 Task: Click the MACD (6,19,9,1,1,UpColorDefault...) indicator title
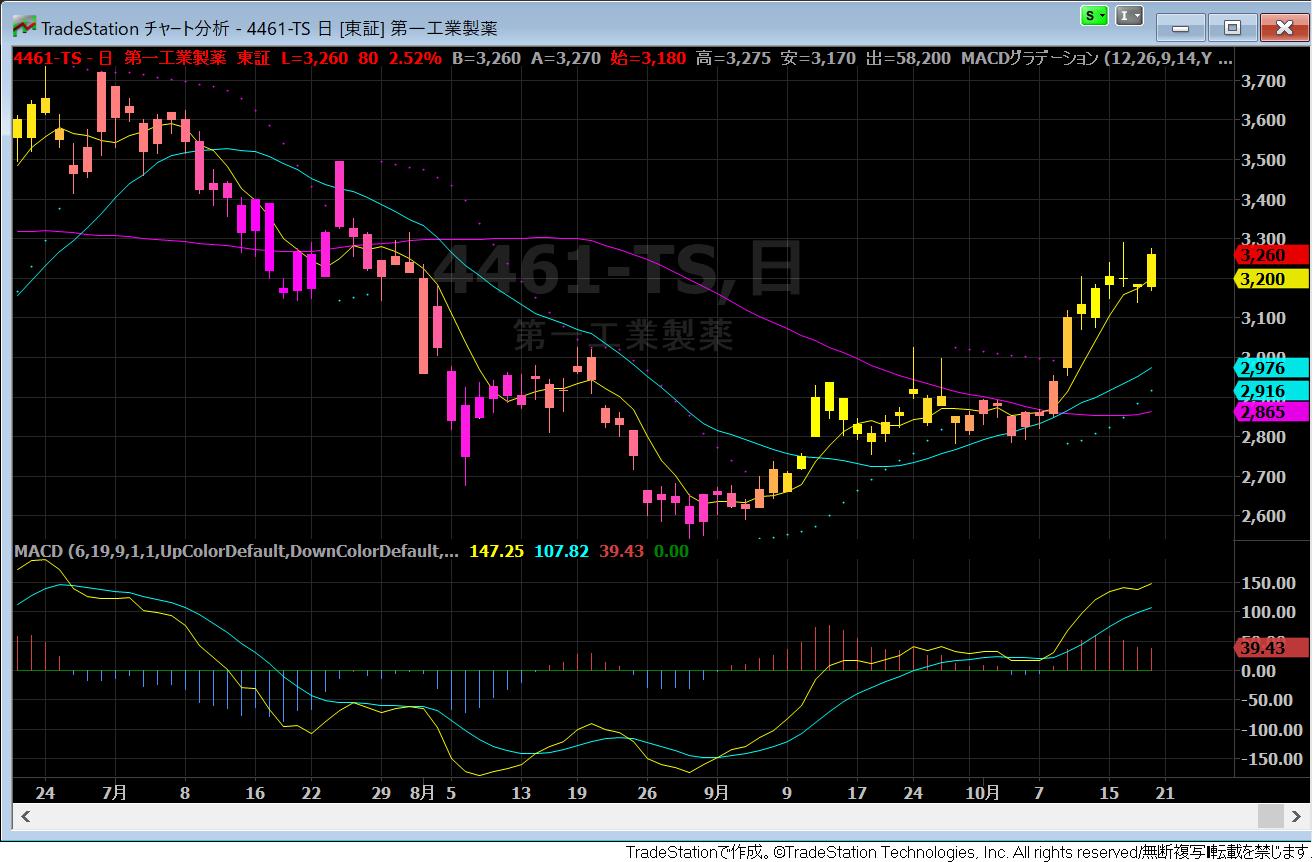click(x=237, y=551)
